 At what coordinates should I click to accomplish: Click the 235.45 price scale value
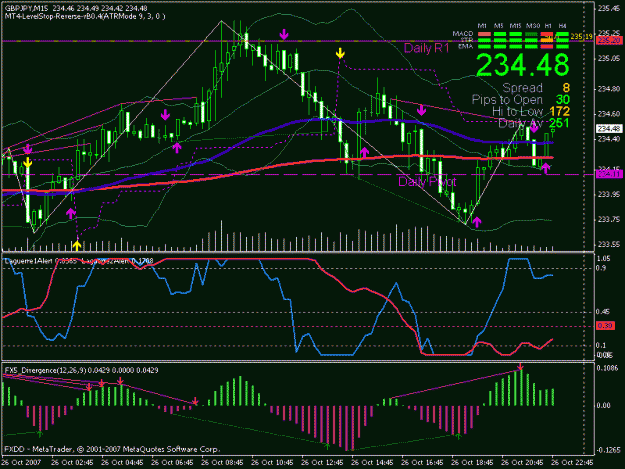coord(609,8)
